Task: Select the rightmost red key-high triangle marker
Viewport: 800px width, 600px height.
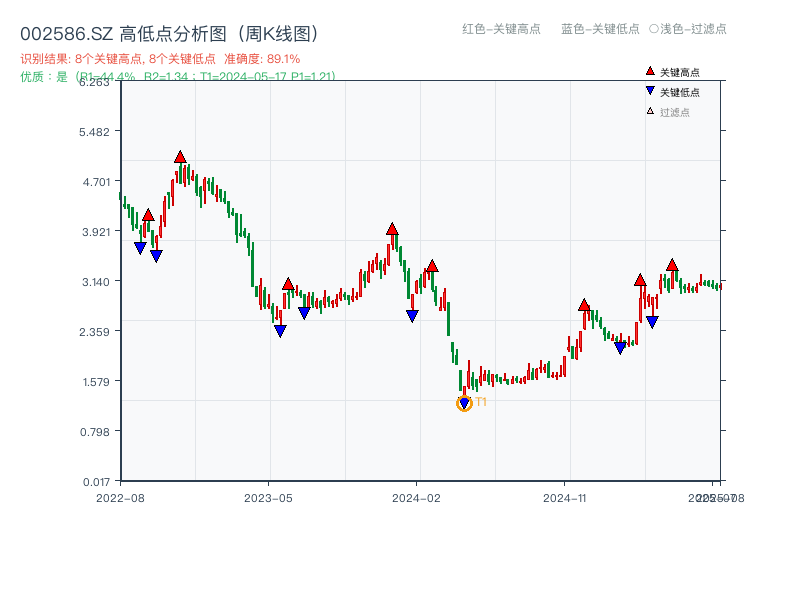Action: 672,265
